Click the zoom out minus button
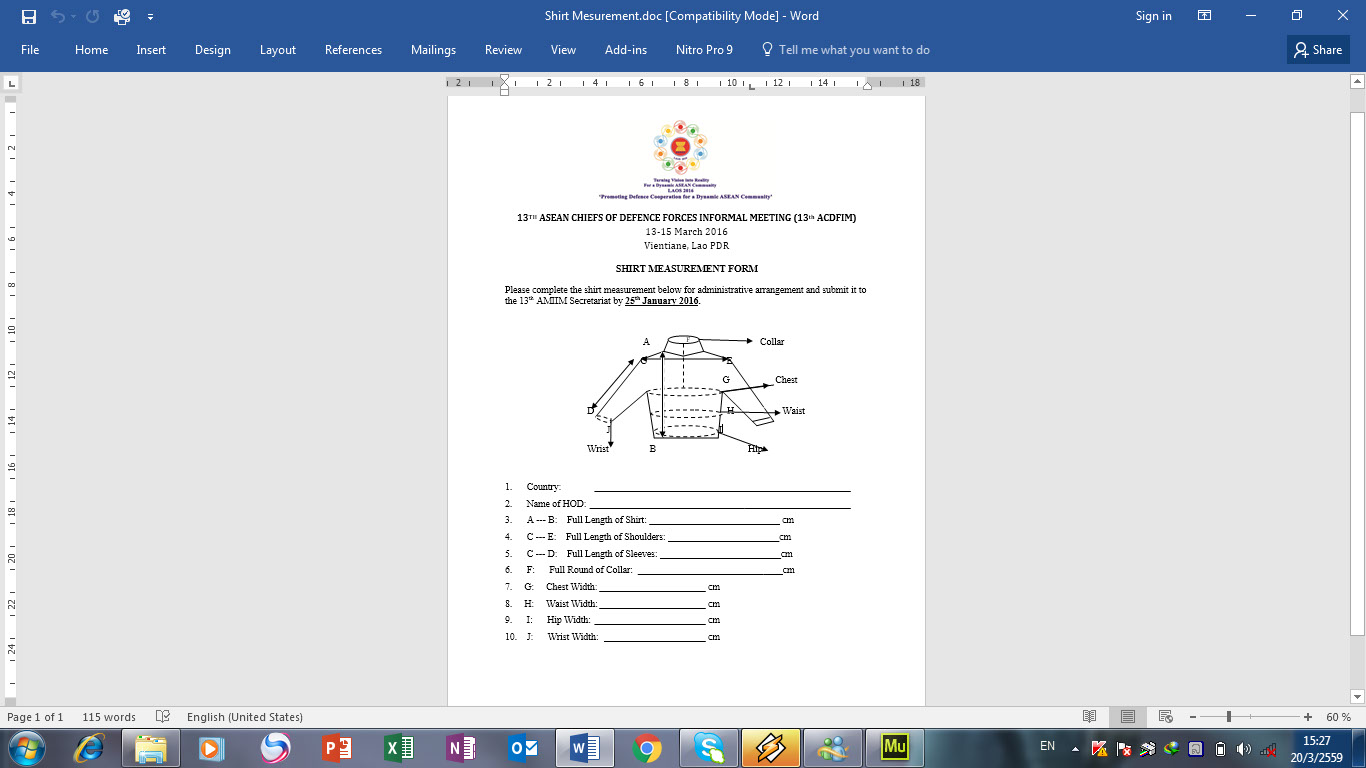The width and height of the screenshot is (1366, 768). pos(1192,717)
